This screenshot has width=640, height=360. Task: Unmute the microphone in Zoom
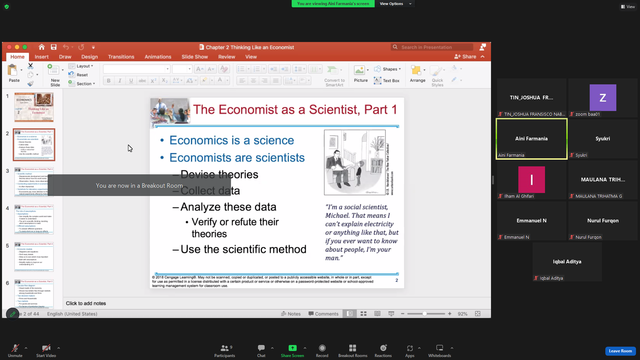(x=15, y=351)
